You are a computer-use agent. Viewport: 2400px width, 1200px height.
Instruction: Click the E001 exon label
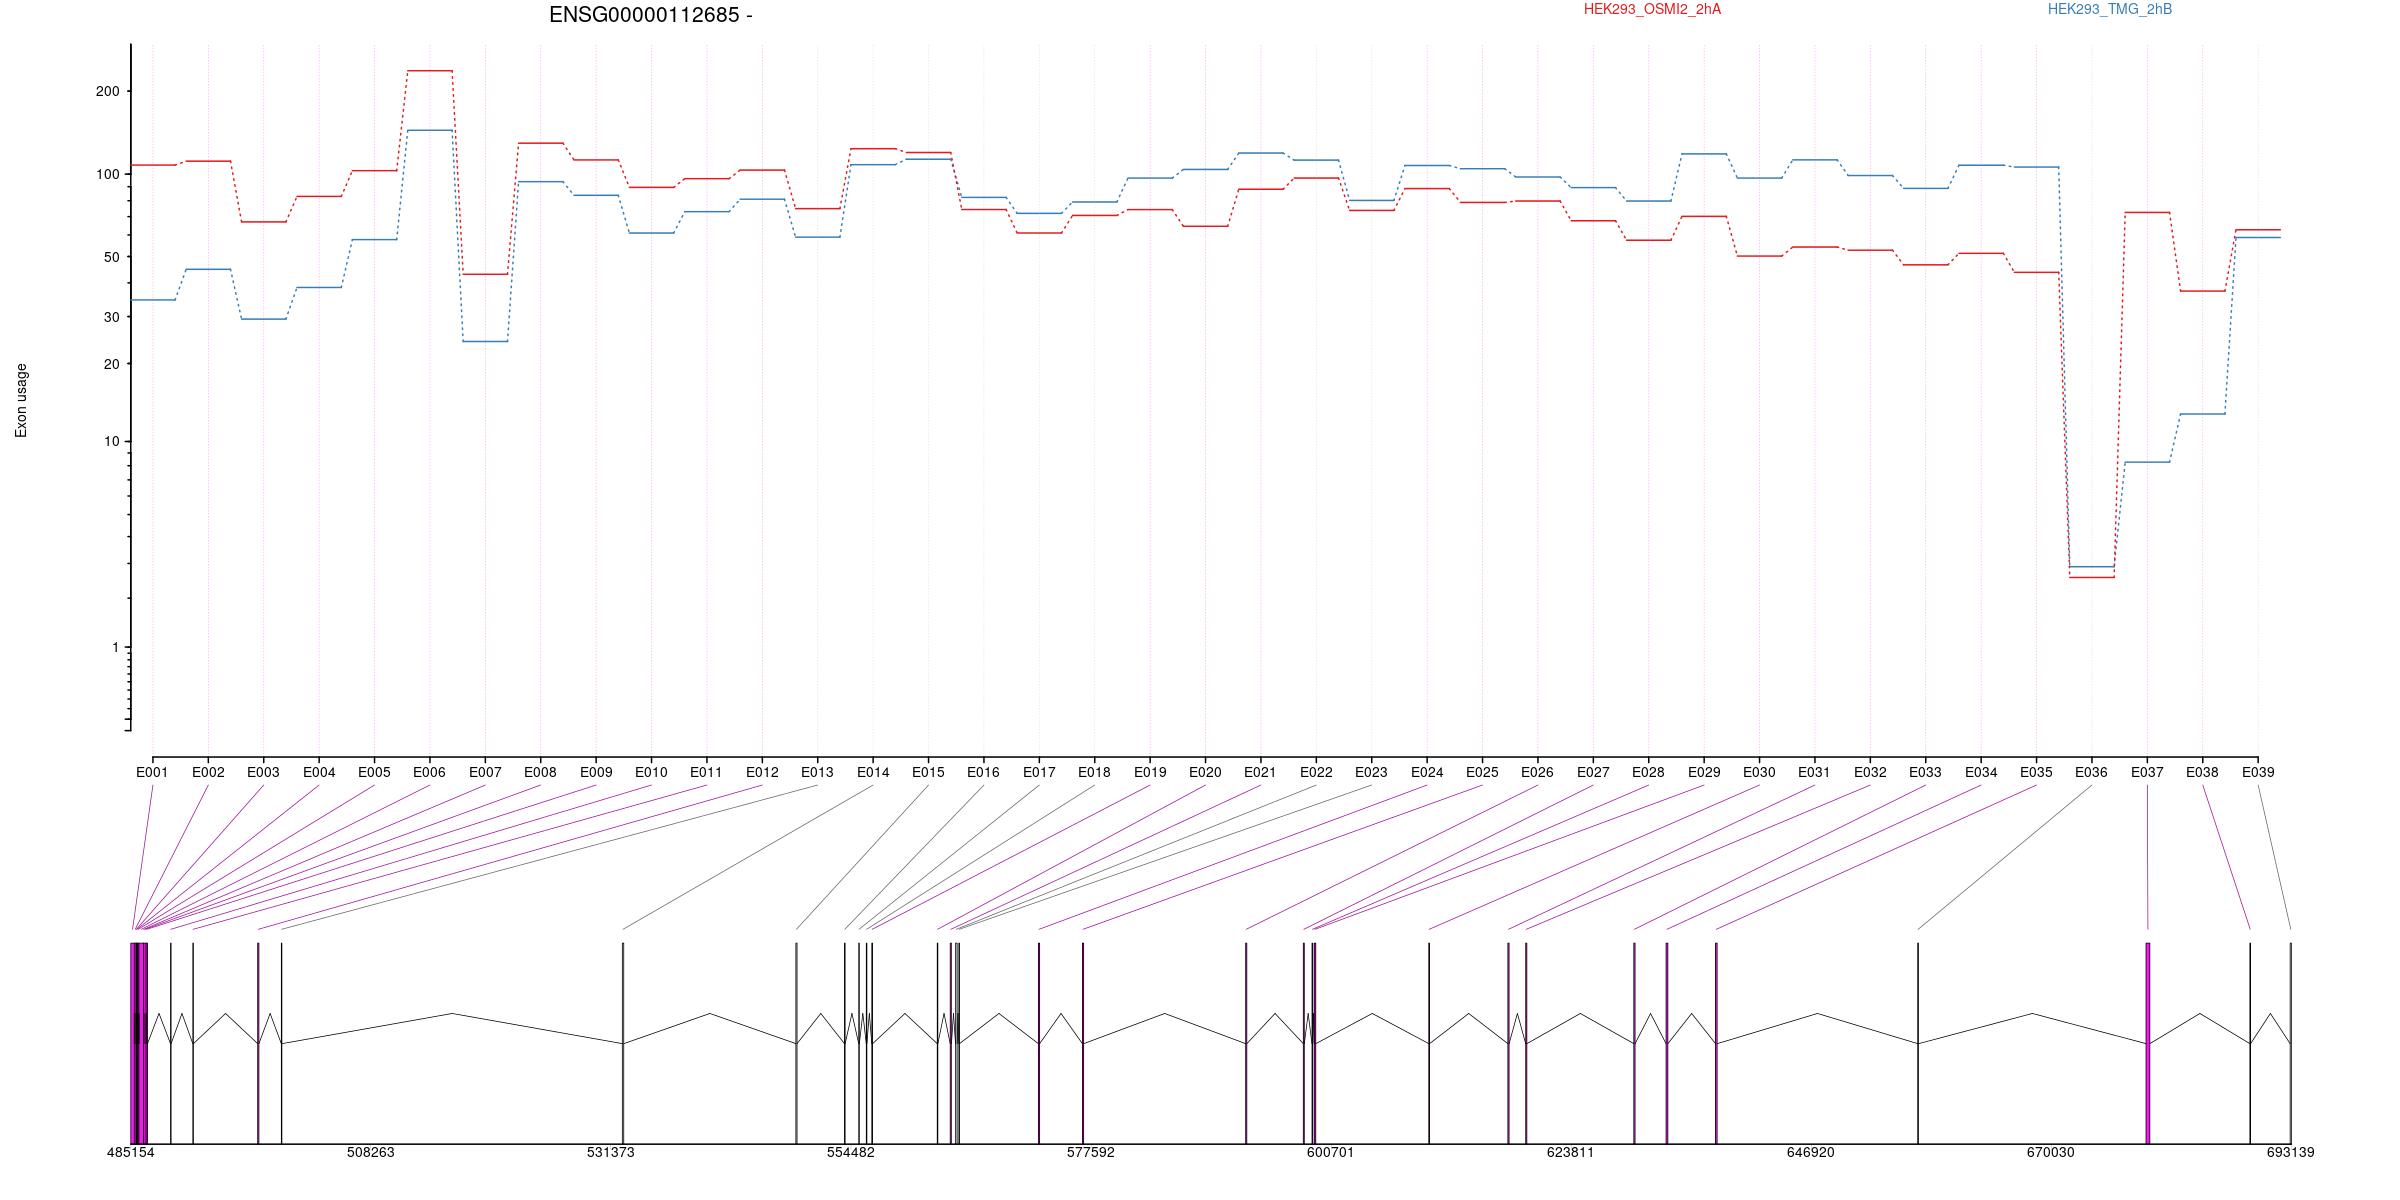point(152,772)
